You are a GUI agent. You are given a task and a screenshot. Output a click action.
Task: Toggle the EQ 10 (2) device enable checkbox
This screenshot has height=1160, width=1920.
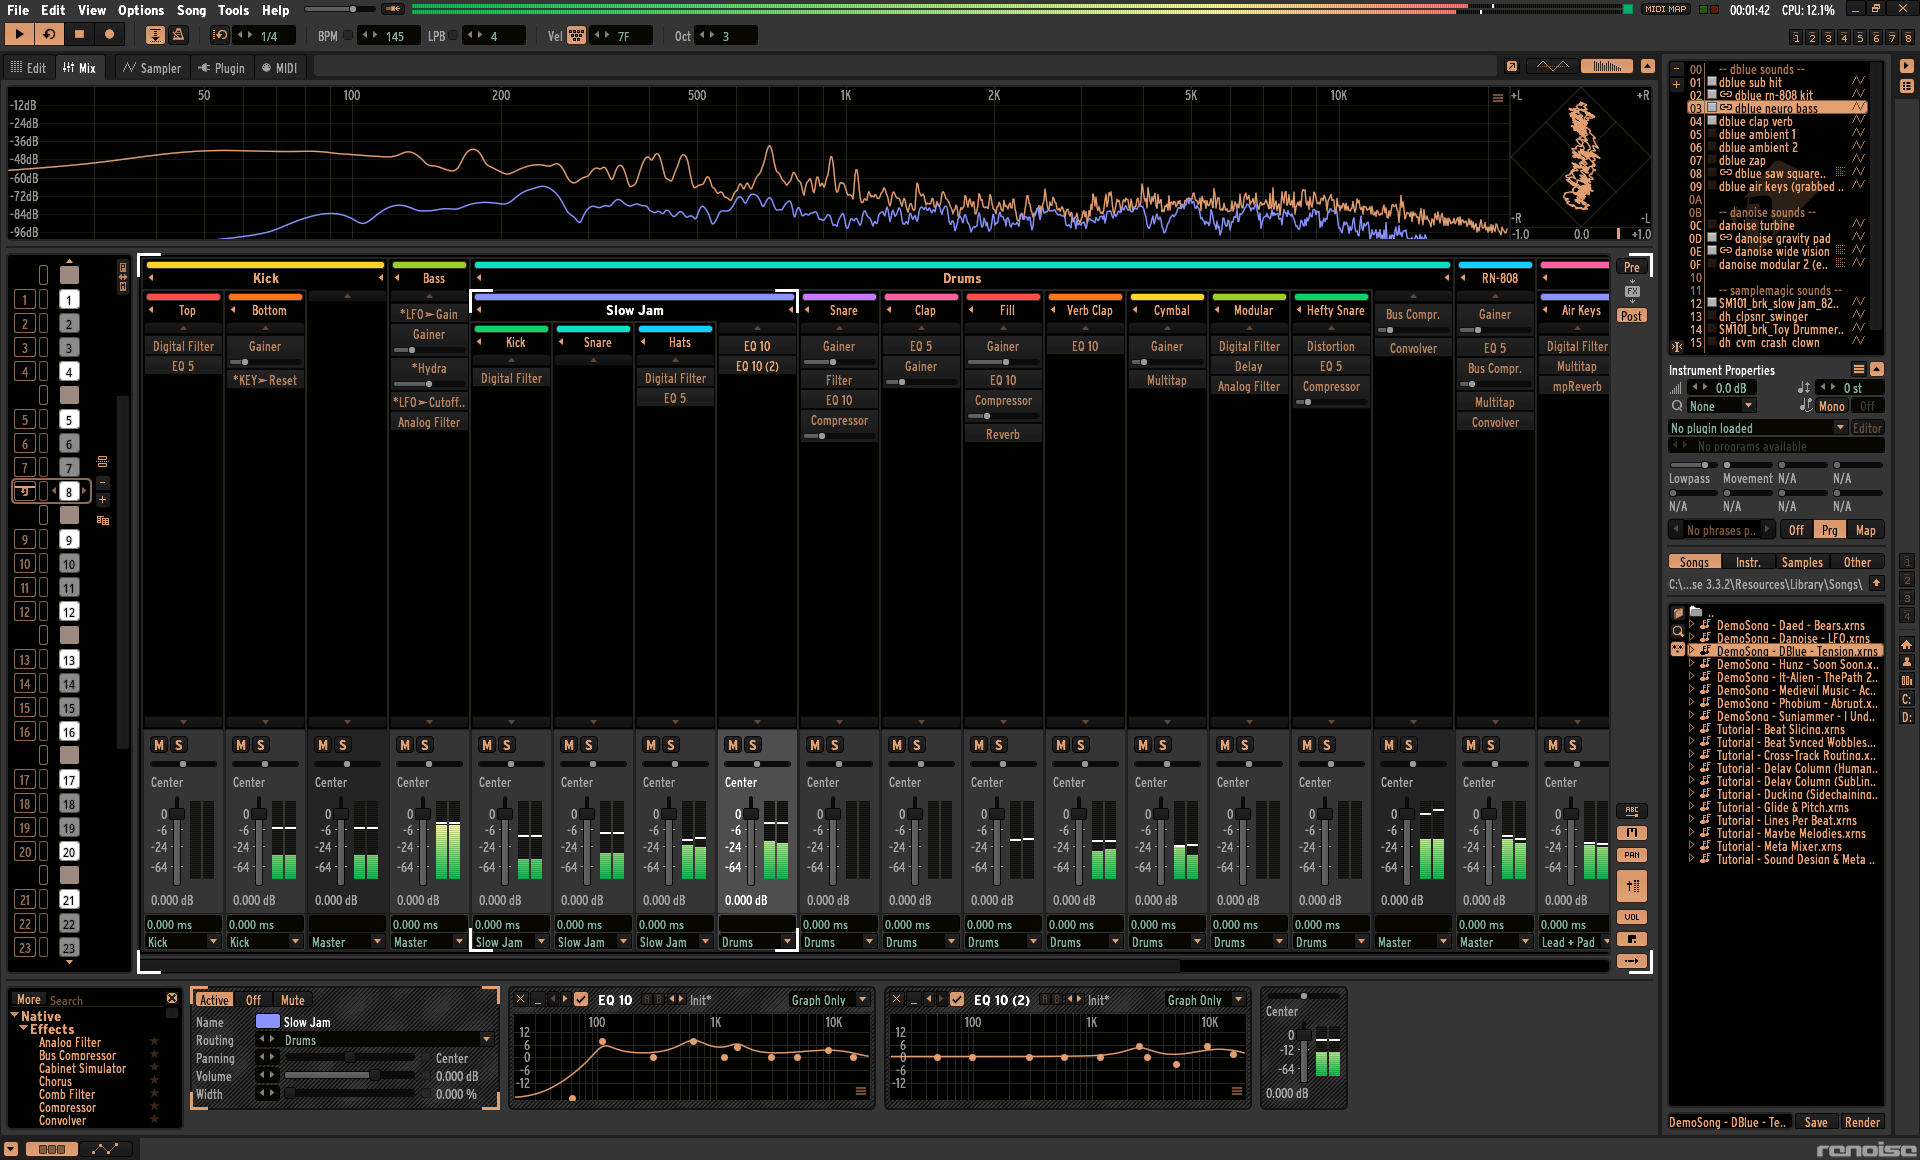coord(957,999)
